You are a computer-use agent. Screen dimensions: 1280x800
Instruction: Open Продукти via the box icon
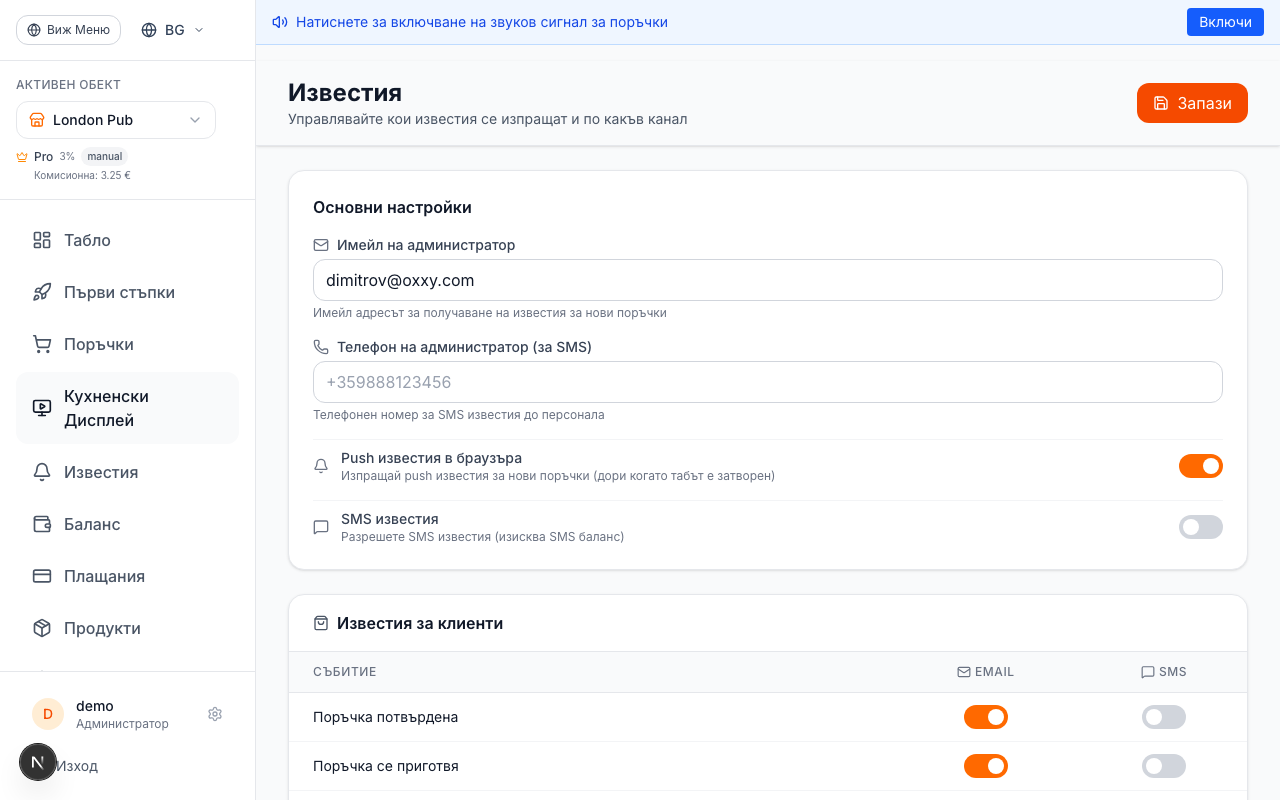pyautogui.click(x=41, y=628)
